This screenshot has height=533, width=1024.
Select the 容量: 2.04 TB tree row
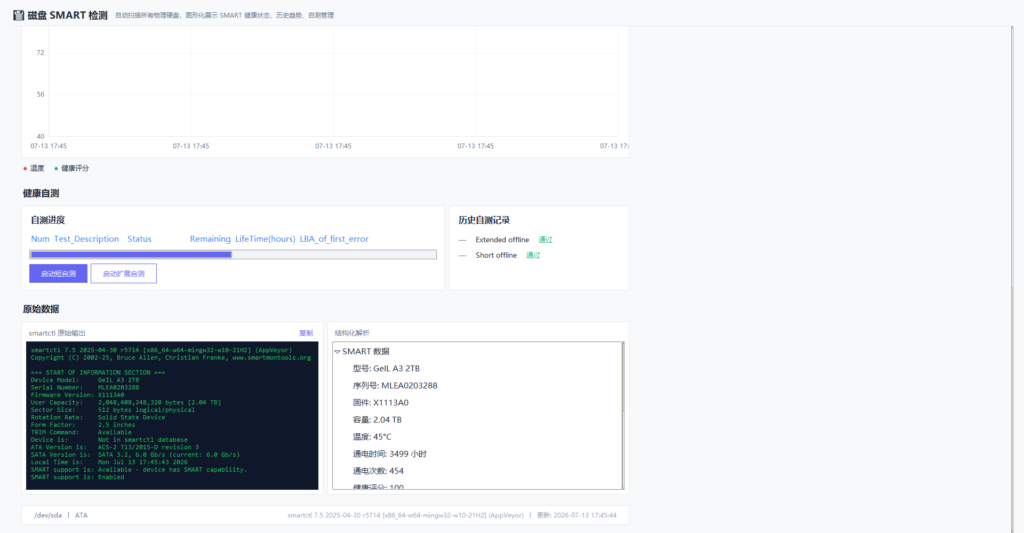pyautogui.click(x=377, y=419)
